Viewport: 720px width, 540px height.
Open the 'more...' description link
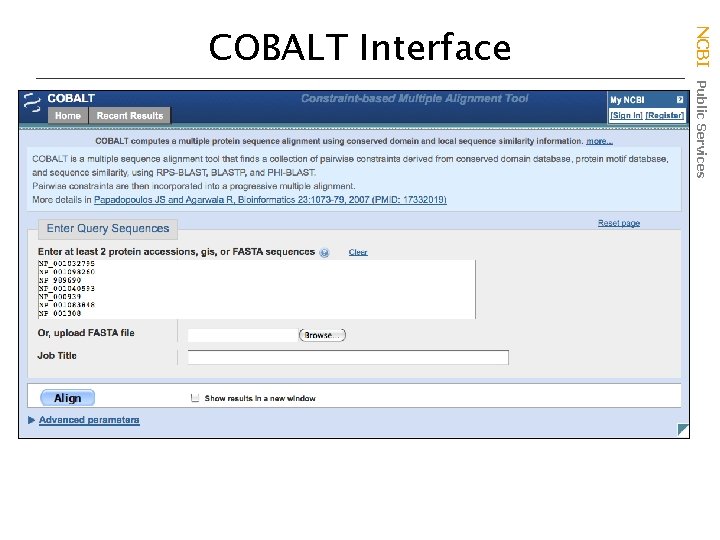(x=599, y=141)
